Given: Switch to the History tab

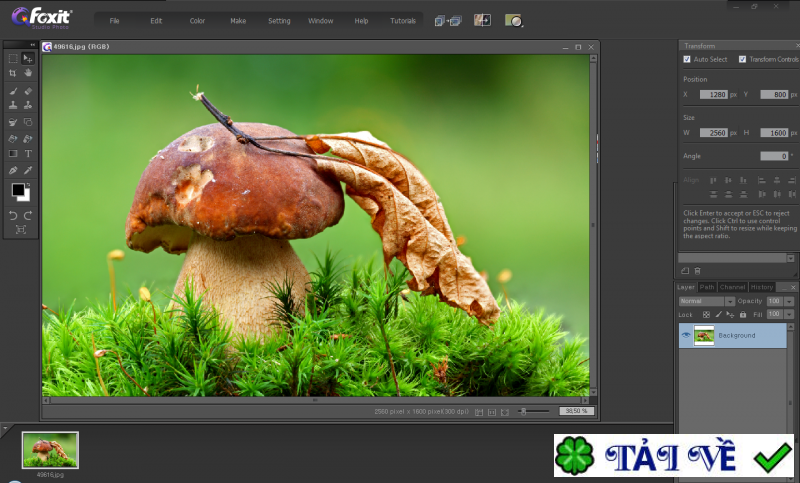Looking at the screenshot, I should 762,287.
